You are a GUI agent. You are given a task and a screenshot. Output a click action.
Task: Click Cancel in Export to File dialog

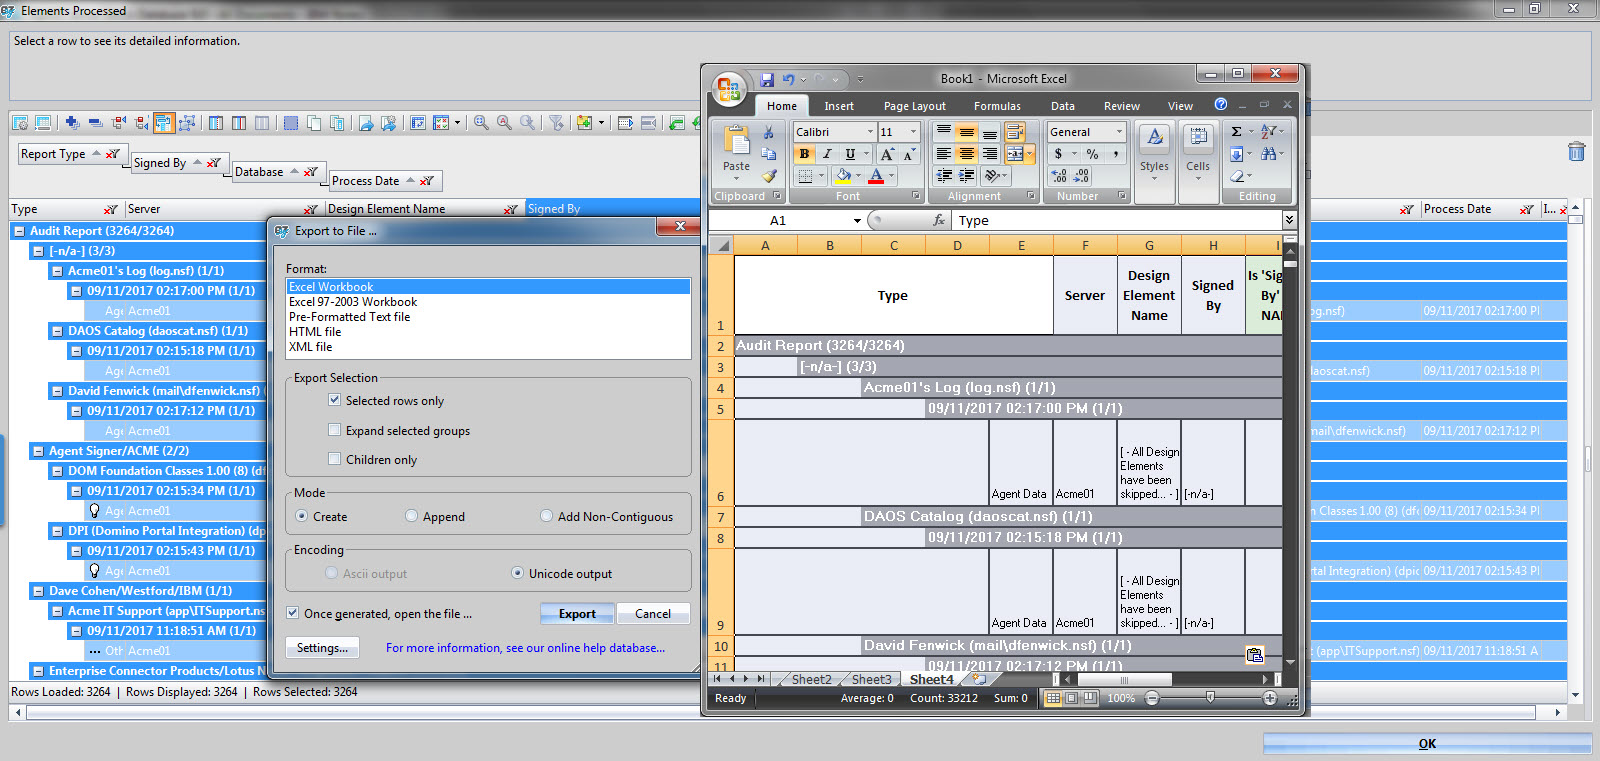point(653,613)
